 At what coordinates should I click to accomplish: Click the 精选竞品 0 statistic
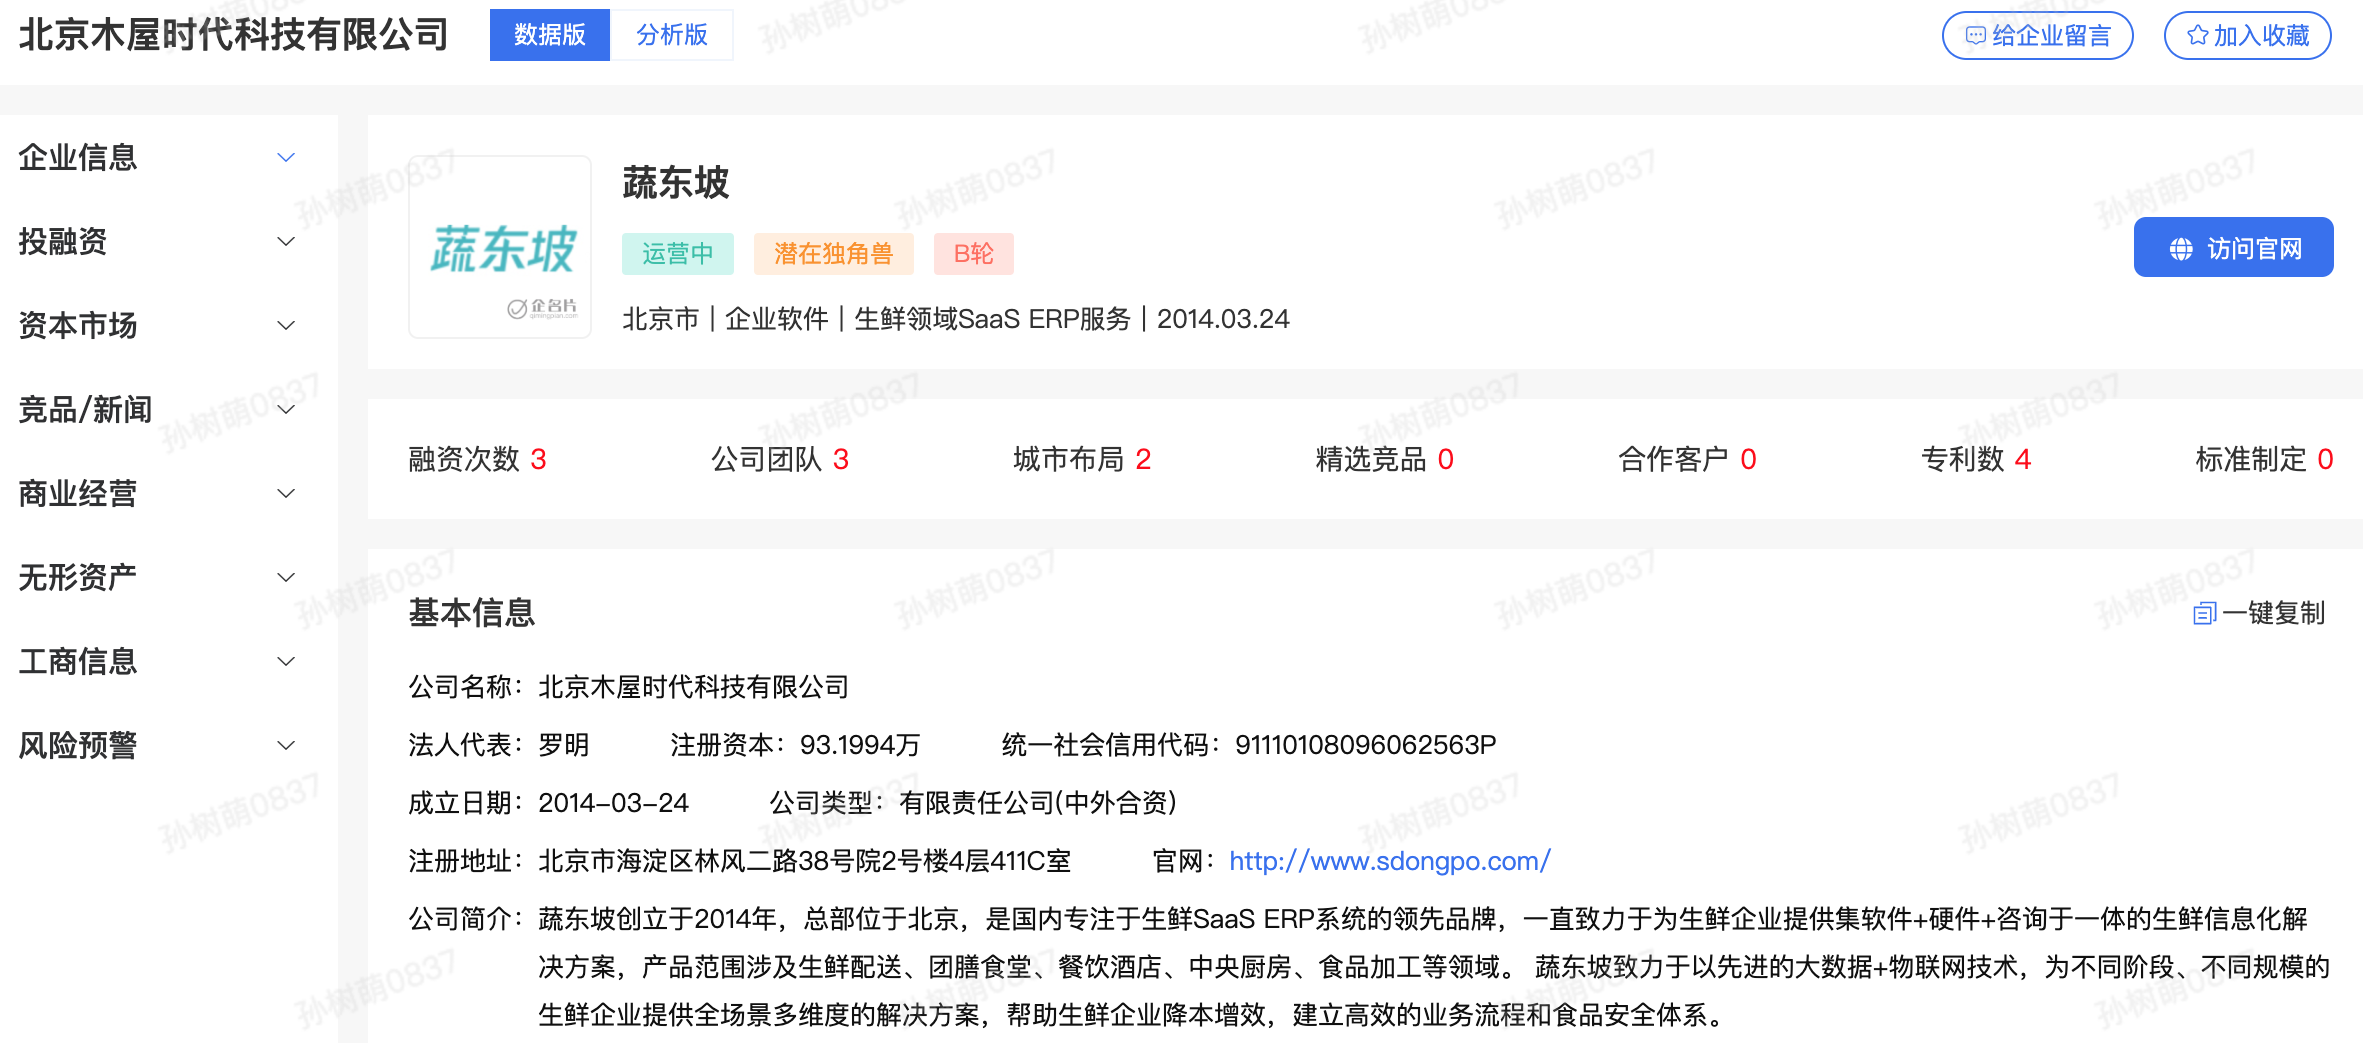click(1385, 459)
